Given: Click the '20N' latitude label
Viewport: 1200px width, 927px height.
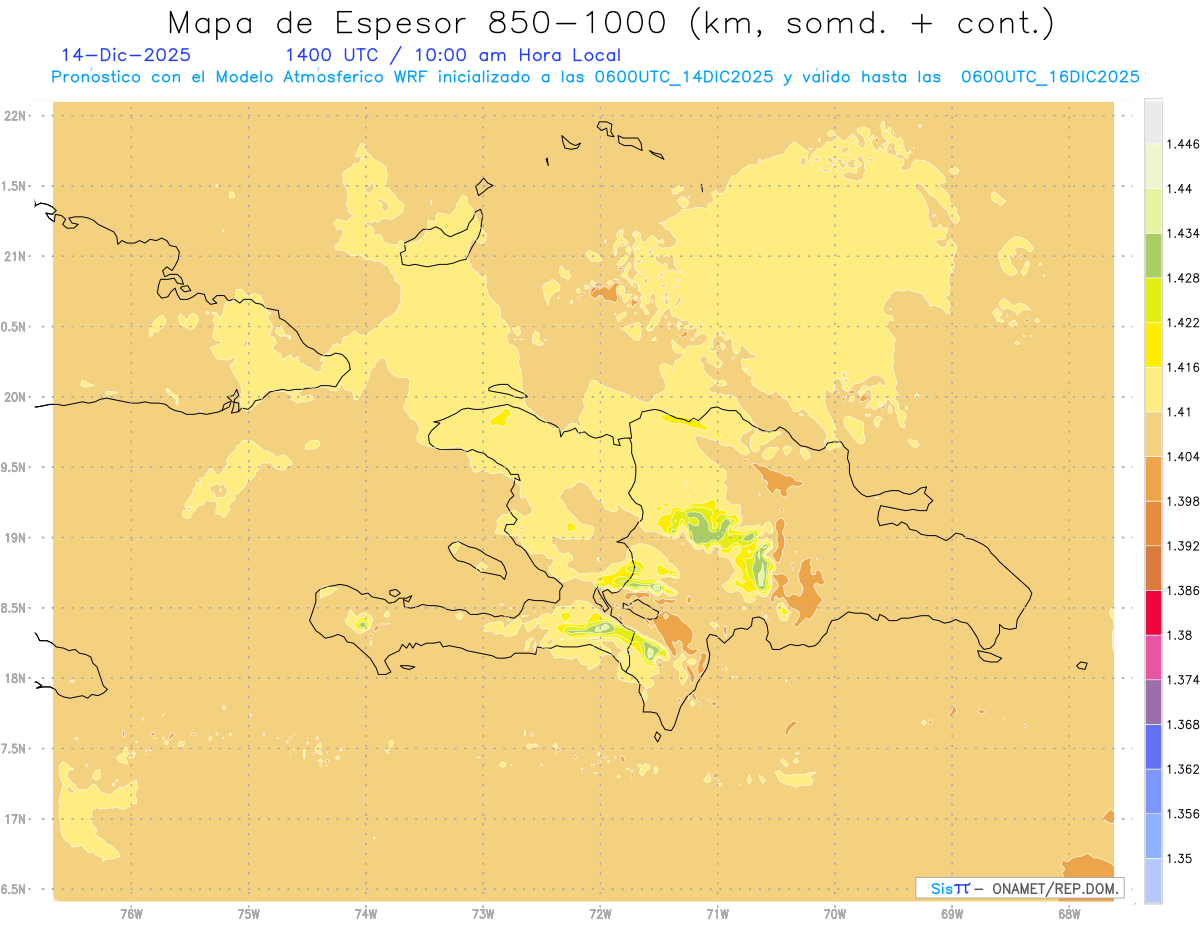Looking at the screenshot, I should (15, 397).
